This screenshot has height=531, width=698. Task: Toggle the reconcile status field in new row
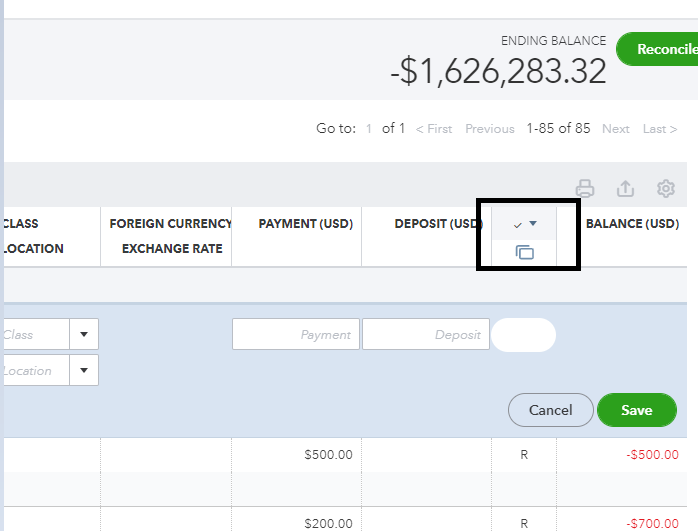(524, 335)
